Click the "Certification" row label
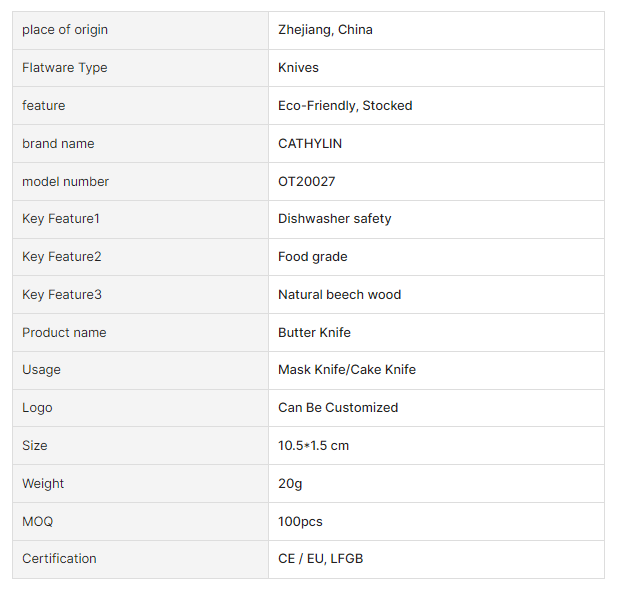The height and width of the screenshot is (591, 618). click(60, 559)
